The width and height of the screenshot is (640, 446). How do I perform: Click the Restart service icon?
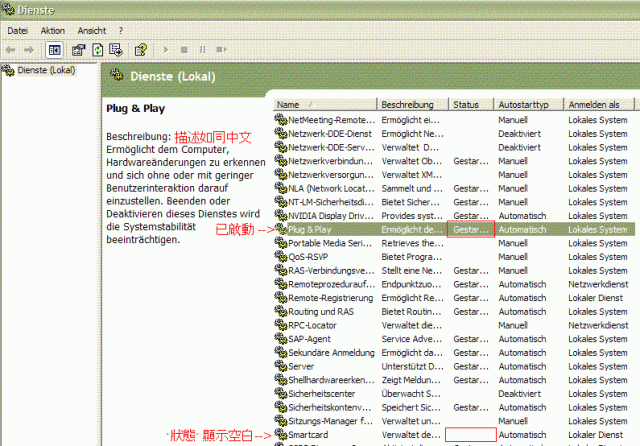point(221,50)
